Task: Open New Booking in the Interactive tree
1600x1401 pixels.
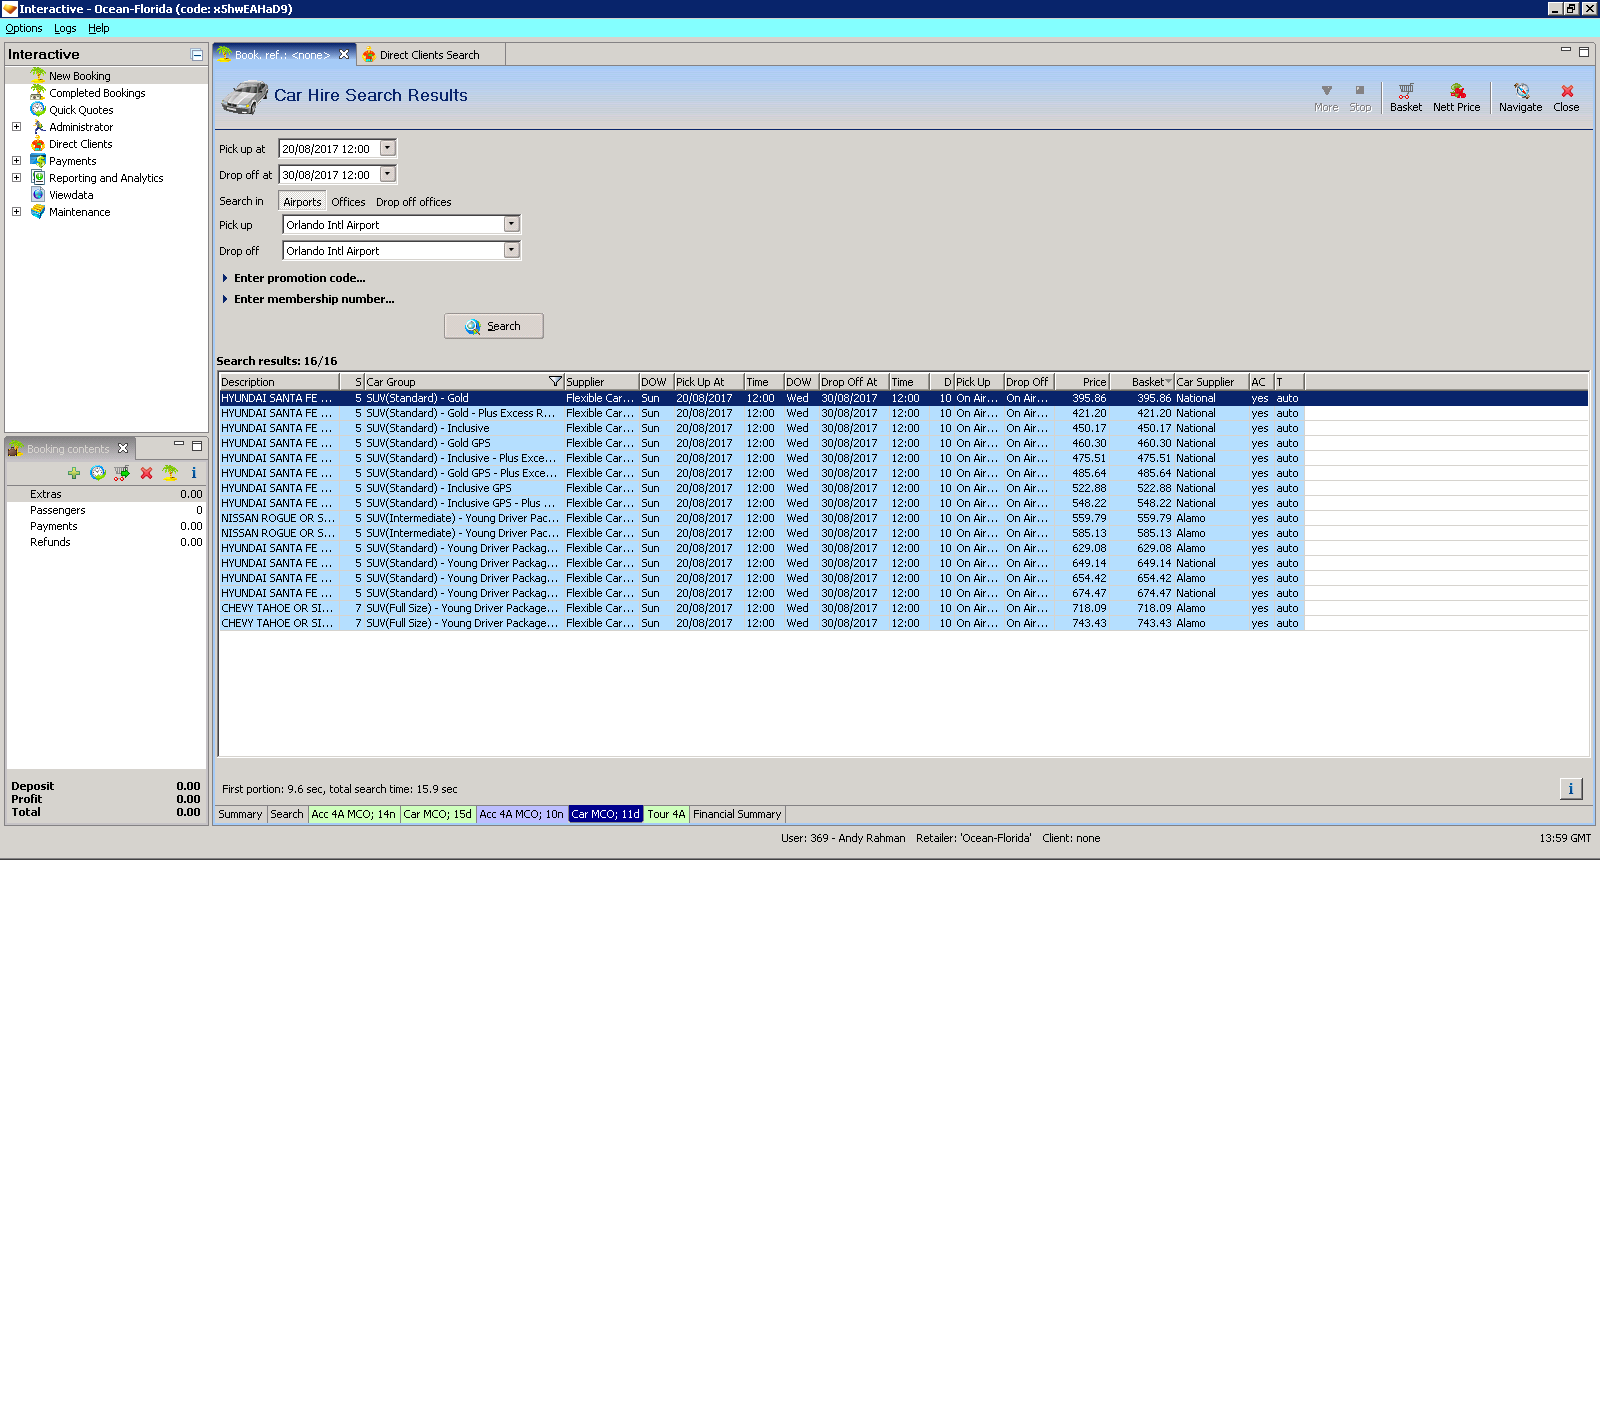Action: pos(80,76)
